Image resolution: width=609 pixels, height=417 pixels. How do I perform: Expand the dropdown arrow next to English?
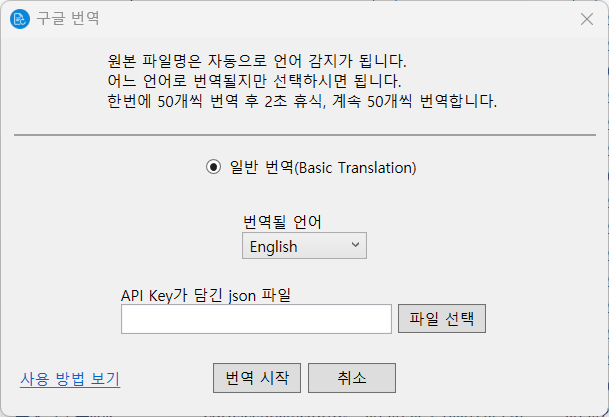click(355, 246)
